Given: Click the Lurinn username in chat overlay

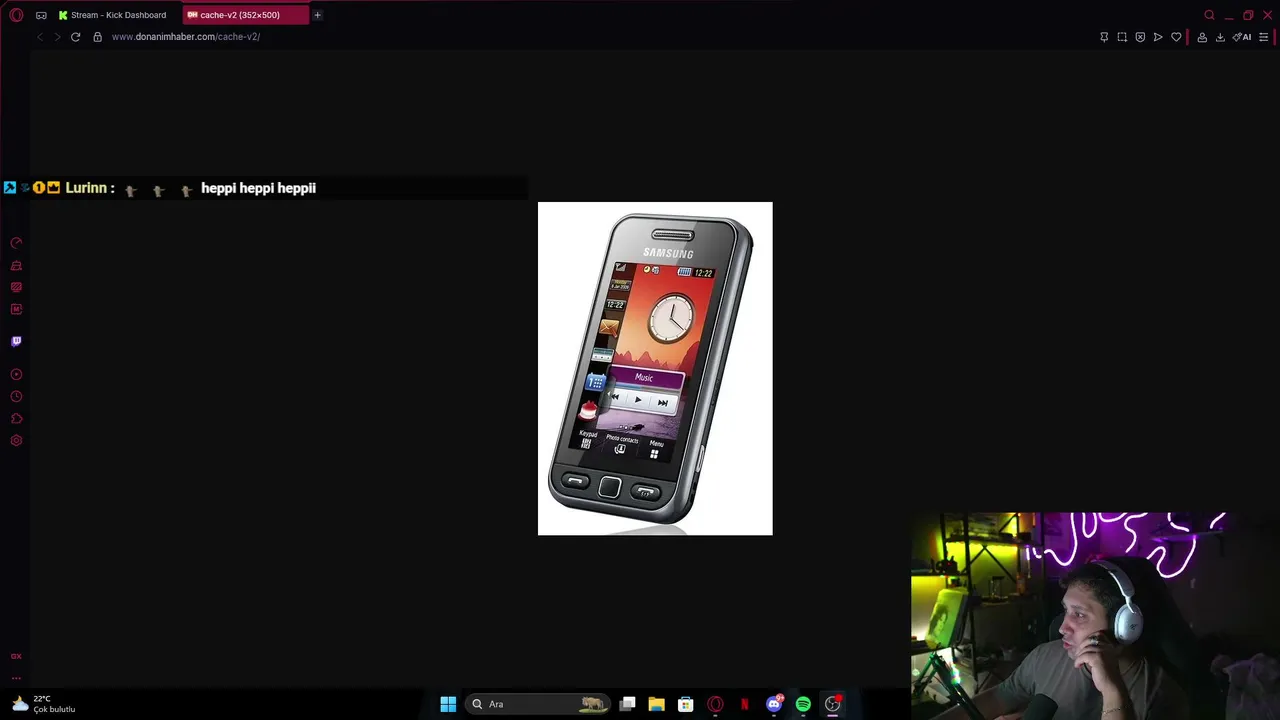Looking at the screenshot, I should point(86,188).
